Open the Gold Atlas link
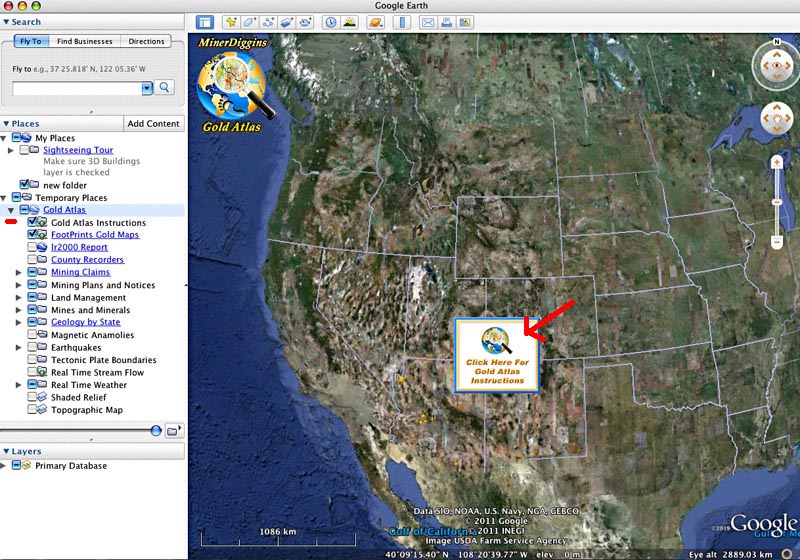 pos(64,210)
